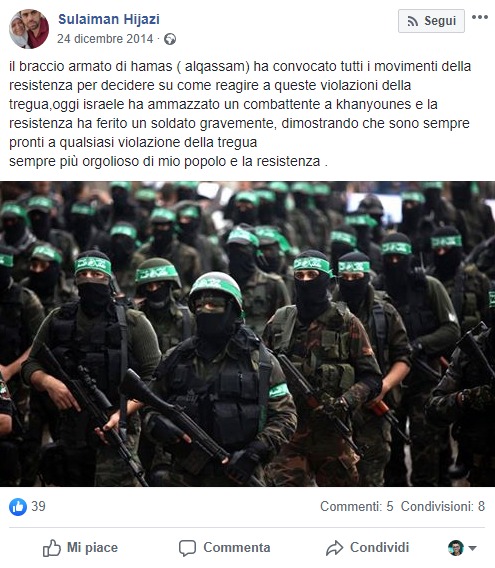Open the three-dots post options menu

click(479, 17)
